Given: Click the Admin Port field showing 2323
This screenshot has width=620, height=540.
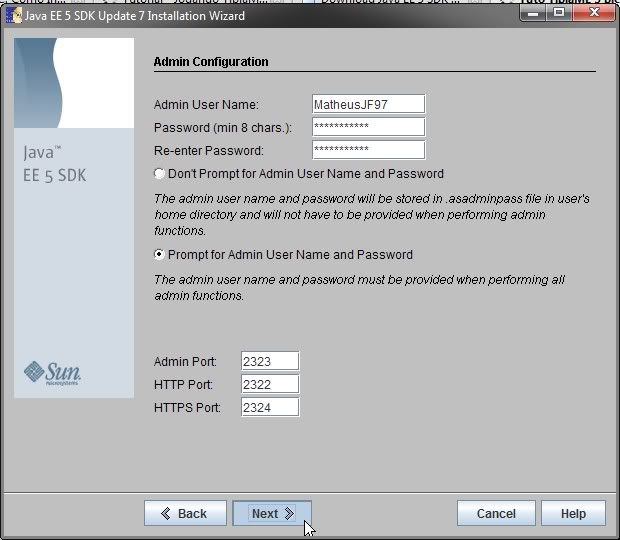Looking at the screenshot, I should click(x=270, y=361).
